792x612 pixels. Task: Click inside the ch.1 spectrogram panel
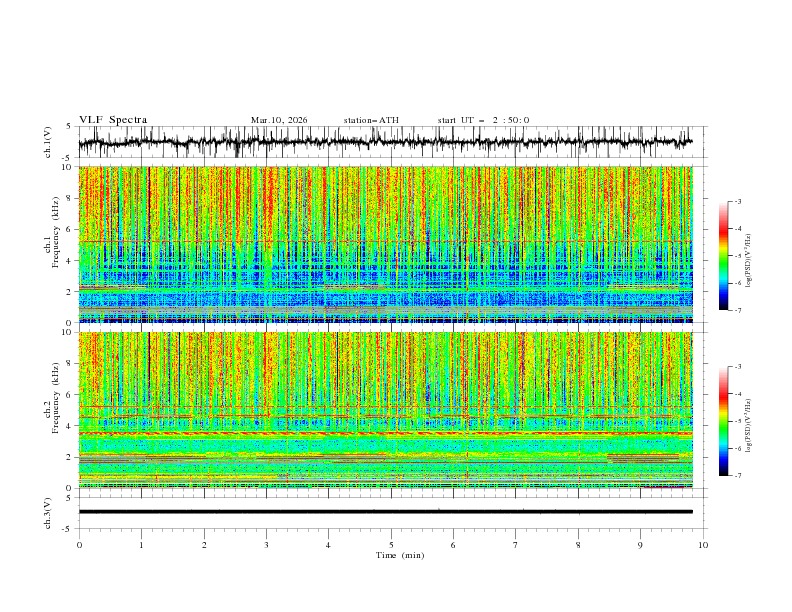[x=385, y=244]
